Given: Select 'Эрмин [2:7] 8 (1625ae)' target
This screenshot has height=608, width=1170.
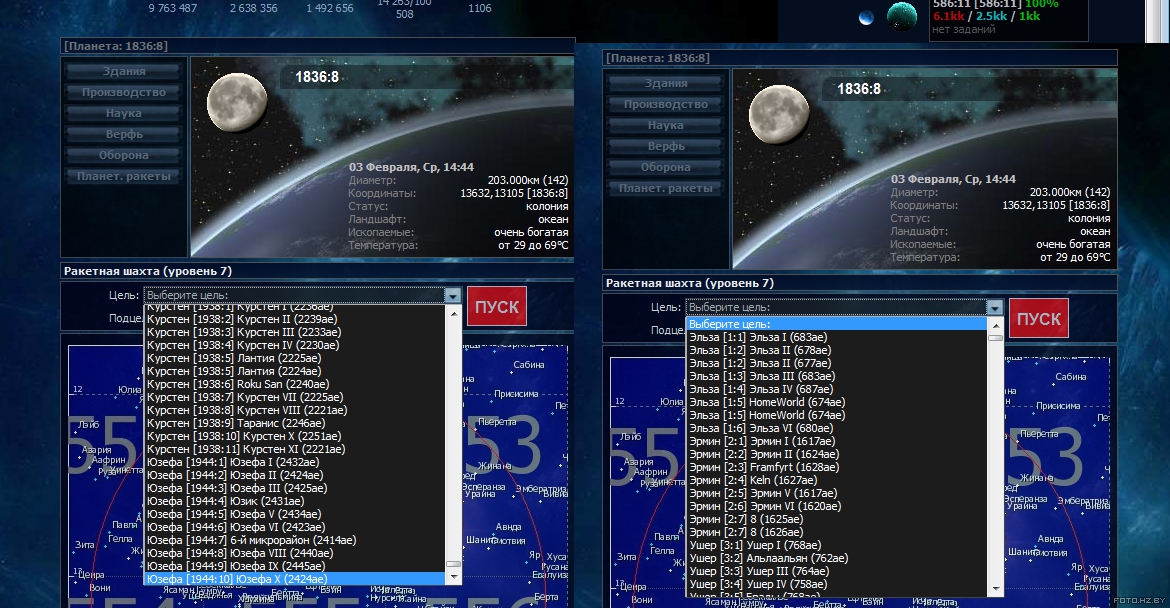Looking at the screenshot, I should (x=836, y=519).
